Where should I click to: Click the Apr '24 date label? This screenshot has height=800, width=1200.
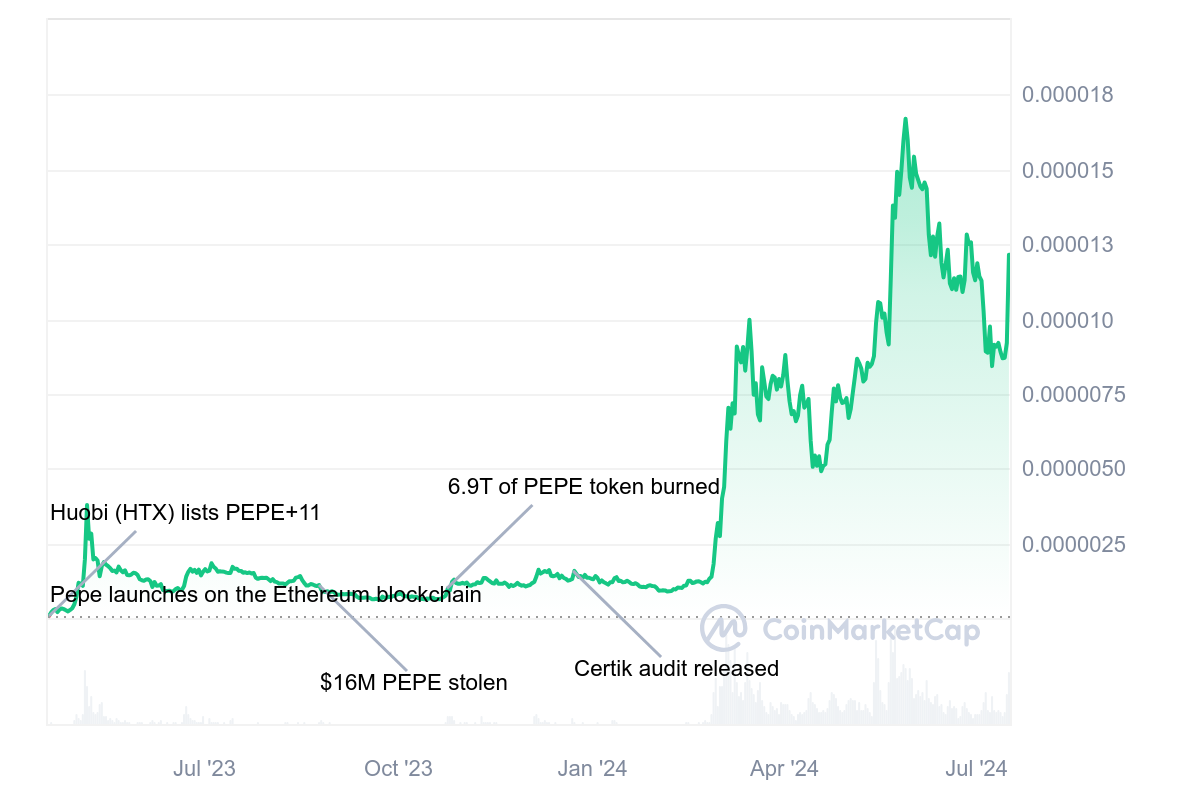coord(784,768)
